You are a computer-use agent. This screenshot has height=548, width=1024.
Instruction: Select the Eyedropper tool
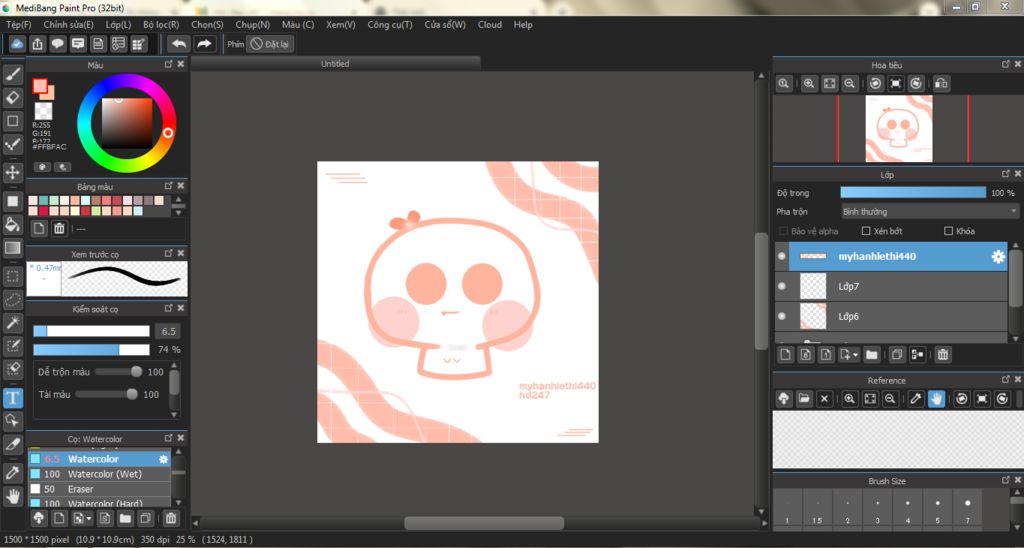(x=12, y=473)
